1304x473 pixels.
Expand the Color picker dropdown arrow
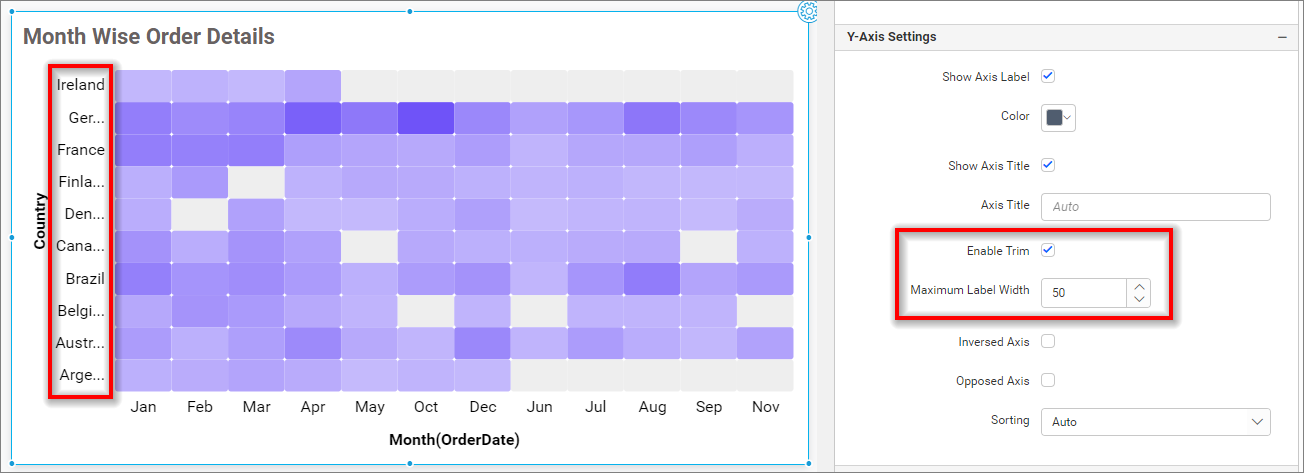(x=1068, y=117)
